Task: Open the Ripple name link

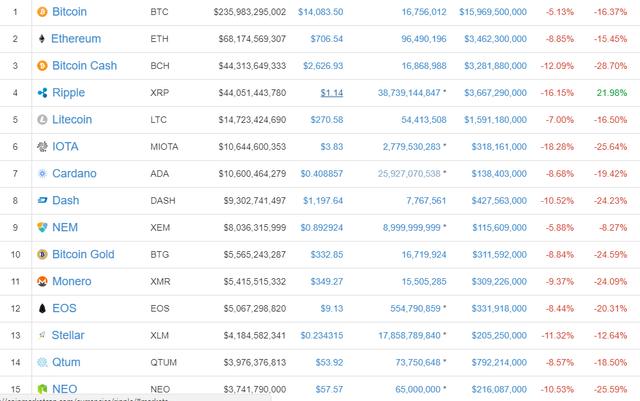Action: (69, 93)
